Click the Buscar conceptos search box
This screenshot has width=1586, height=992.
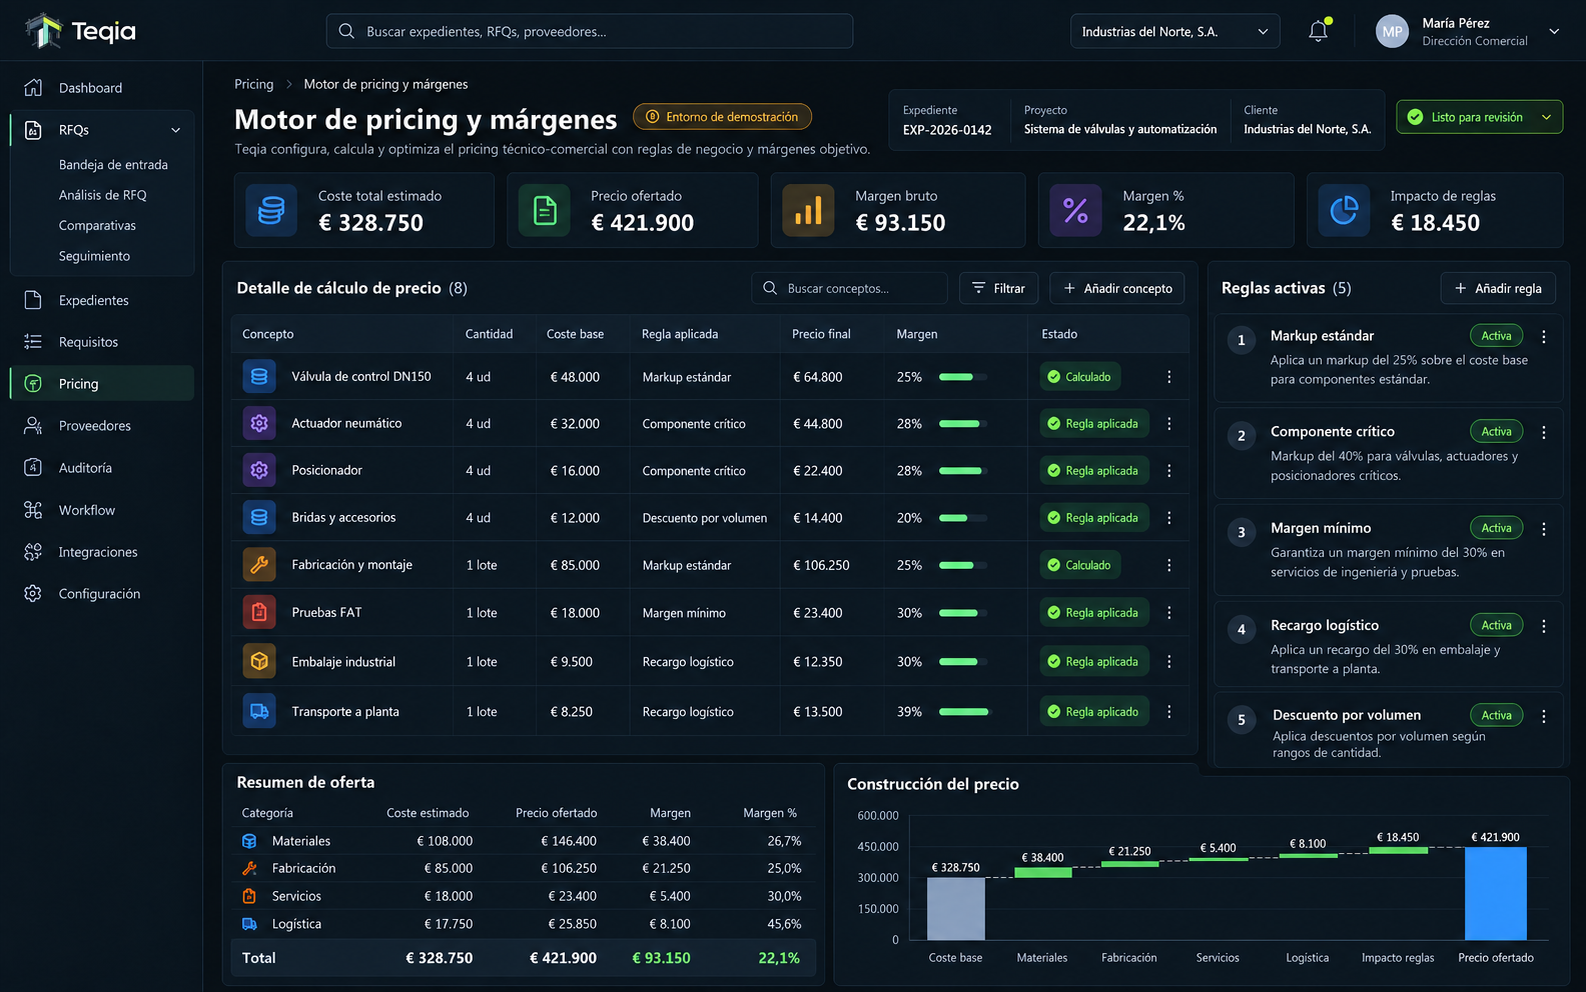pyautogui.click(x=849, y=288)
